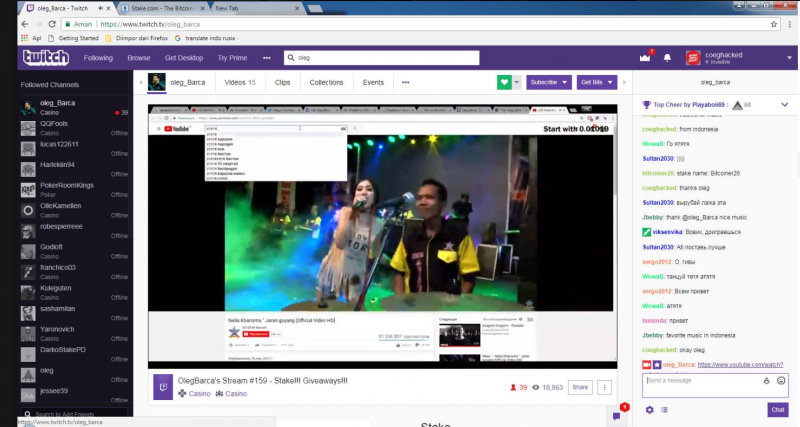Open the notifications bell
The image size is (800, 427).
coord(667,58)
